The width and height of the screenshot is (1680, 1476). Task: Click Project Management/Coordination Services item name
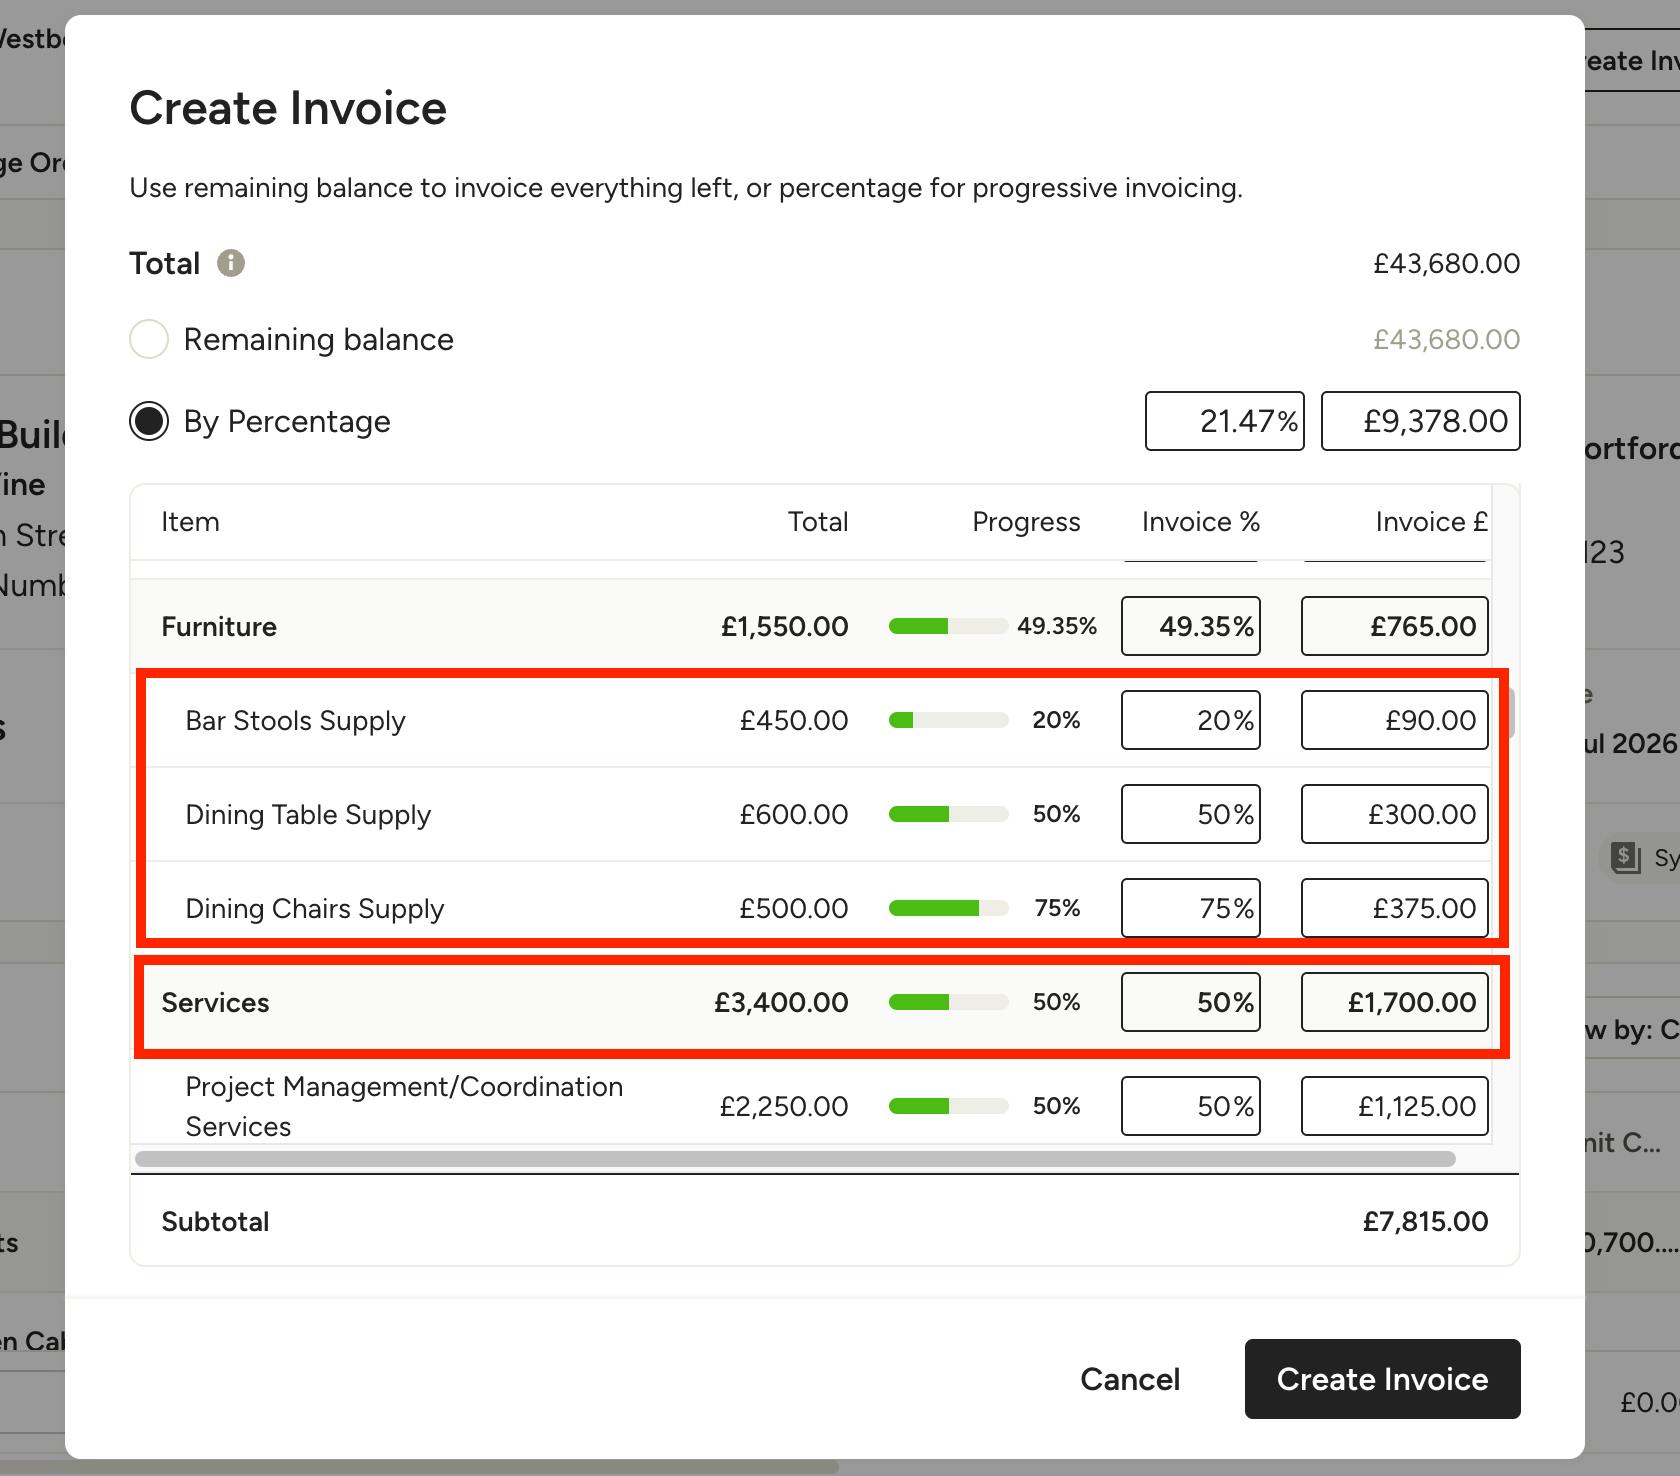pos(404,1106)
